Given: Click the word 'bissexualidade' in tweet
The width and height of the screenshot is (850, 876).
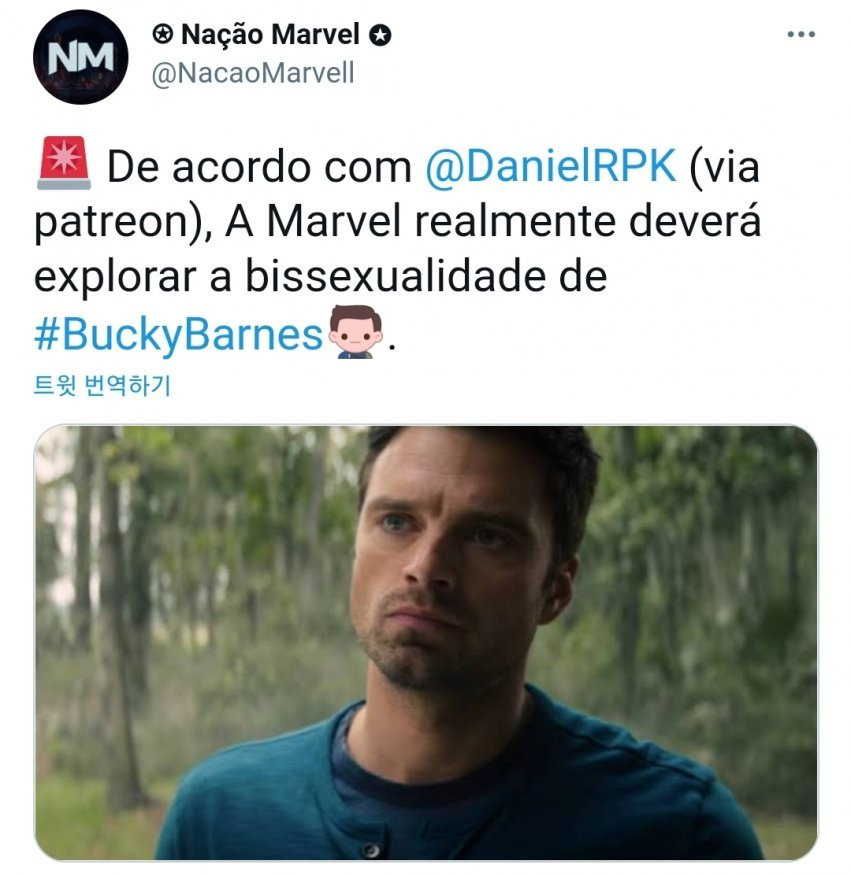Looking at the screenshot, I should coord(396,276).
